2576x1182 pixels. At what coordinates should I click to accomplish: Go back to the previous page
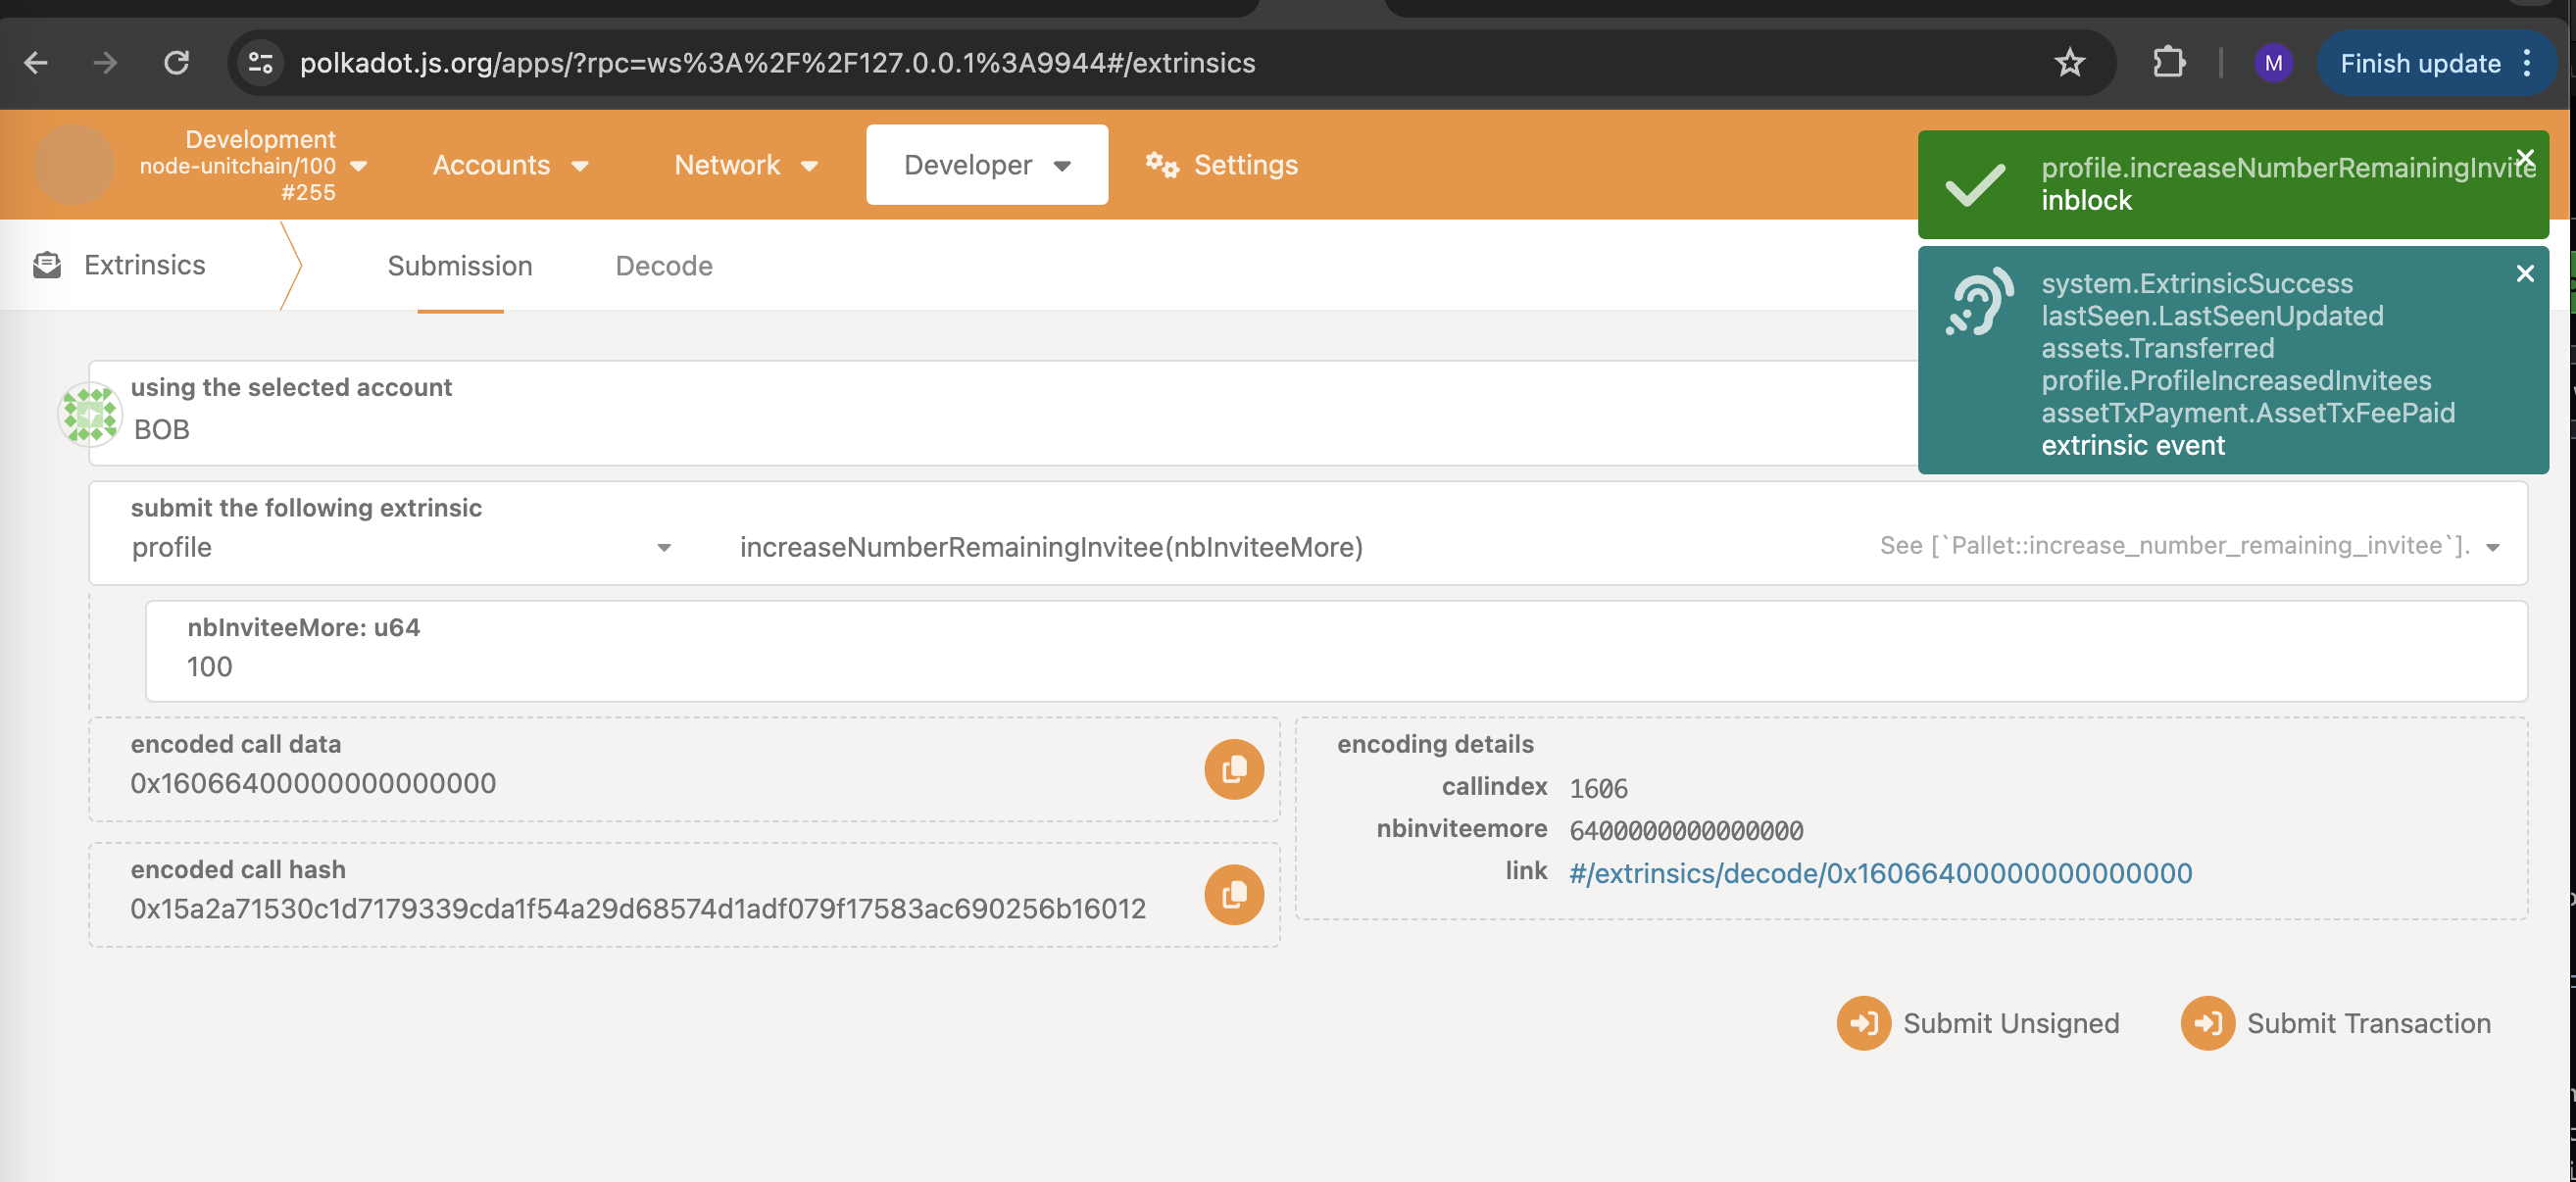36,63
